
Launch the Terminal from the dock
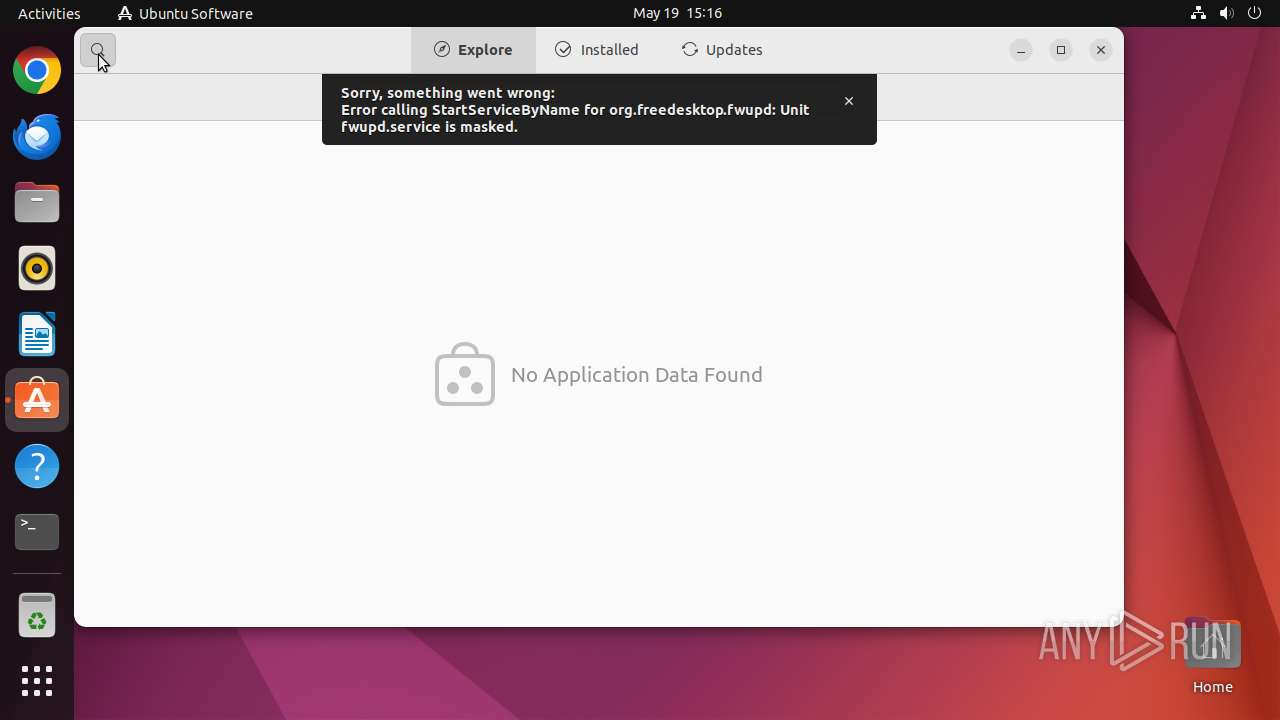37,532
